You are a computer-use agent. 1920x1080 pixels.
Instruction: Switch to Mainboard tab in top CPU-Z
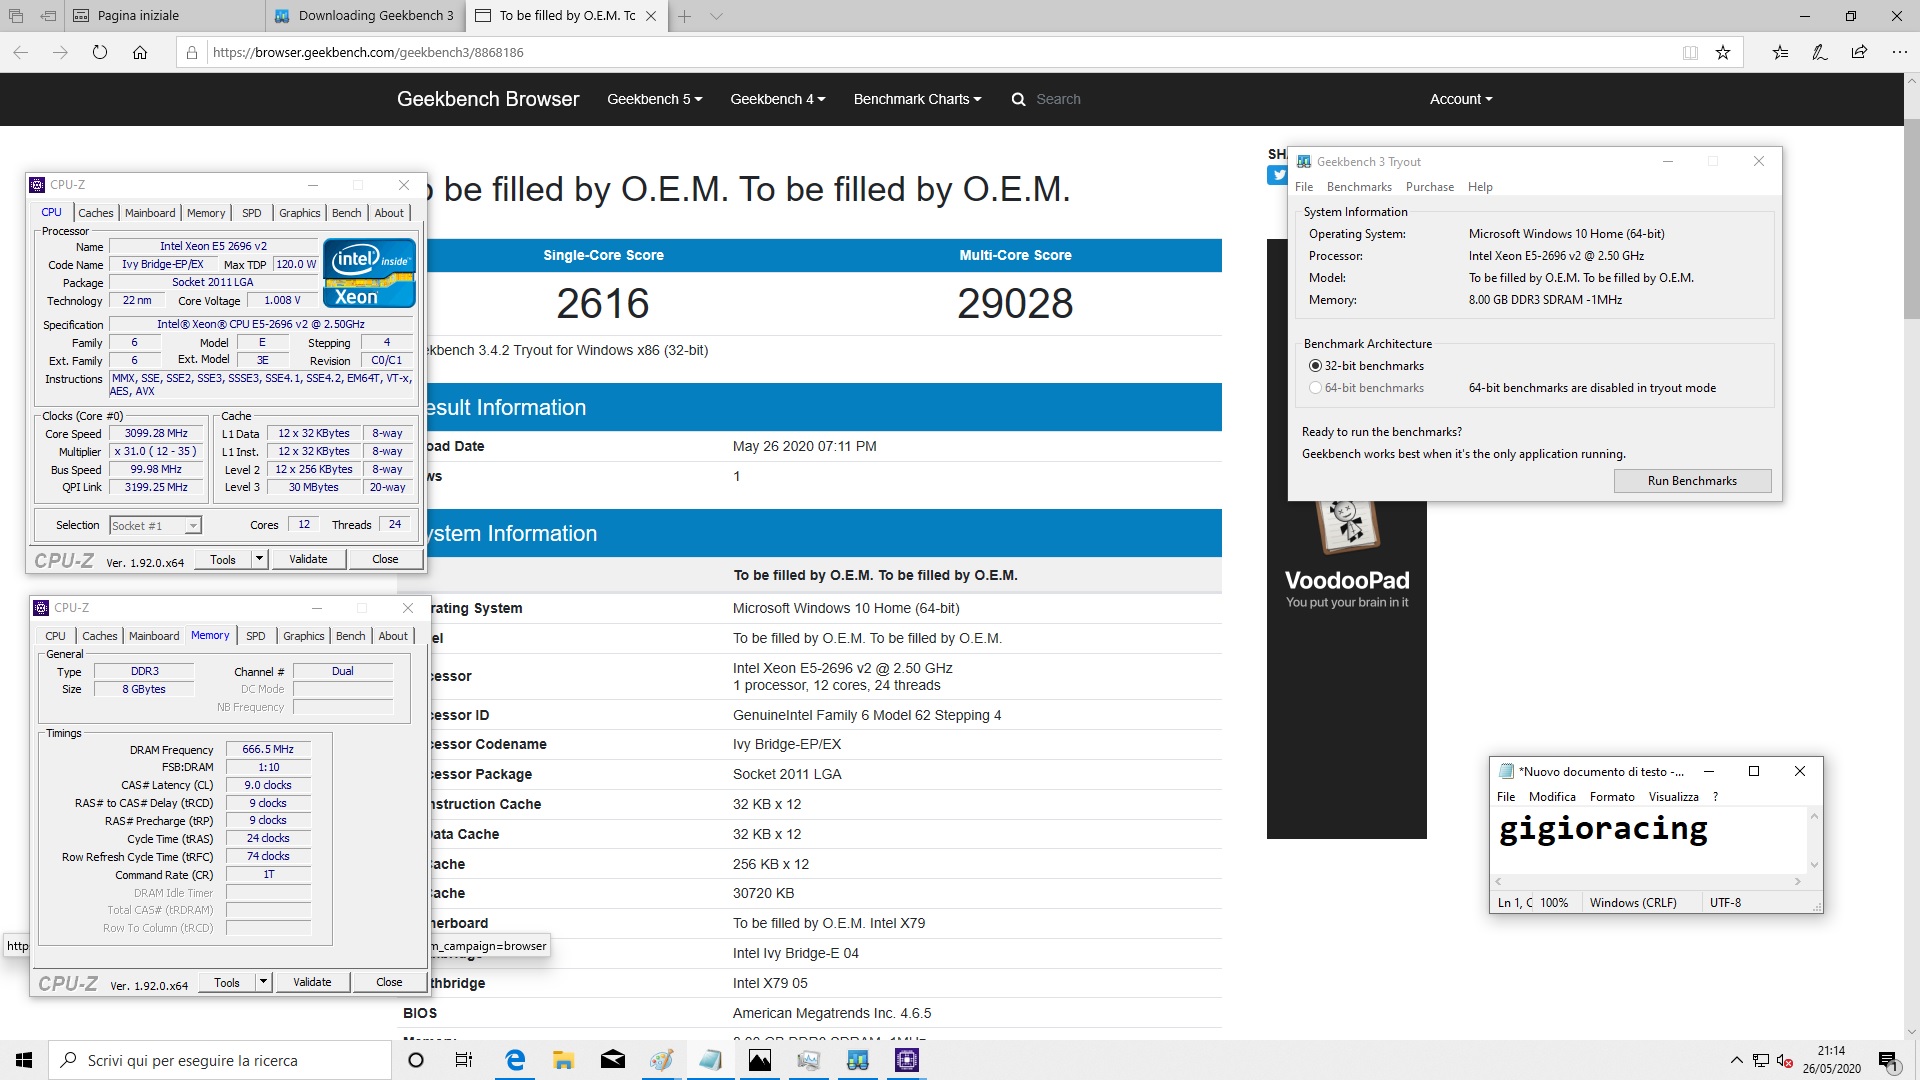tap(150, 213)
